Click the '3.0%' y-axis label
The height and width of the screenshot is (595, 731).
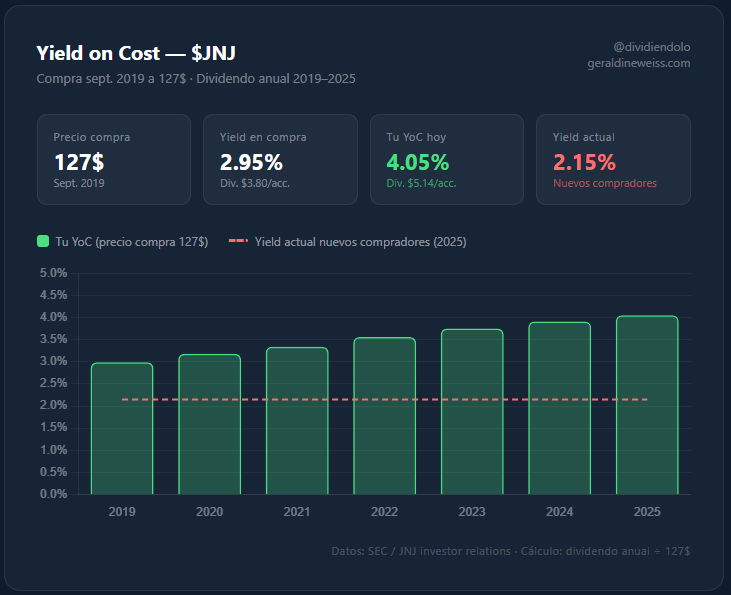click(54, 361)
